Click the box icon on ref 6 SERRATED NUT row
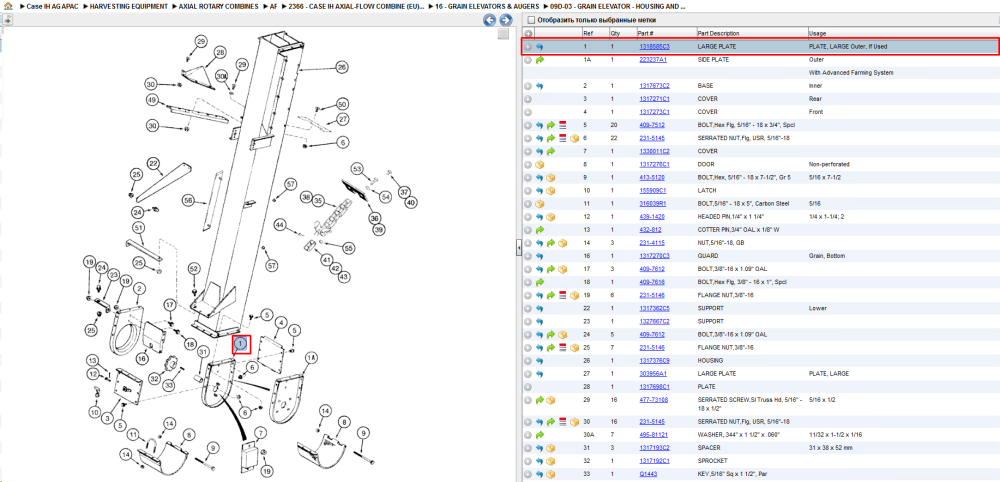This screenshot has height=482, width=1000. coord(574,138)
